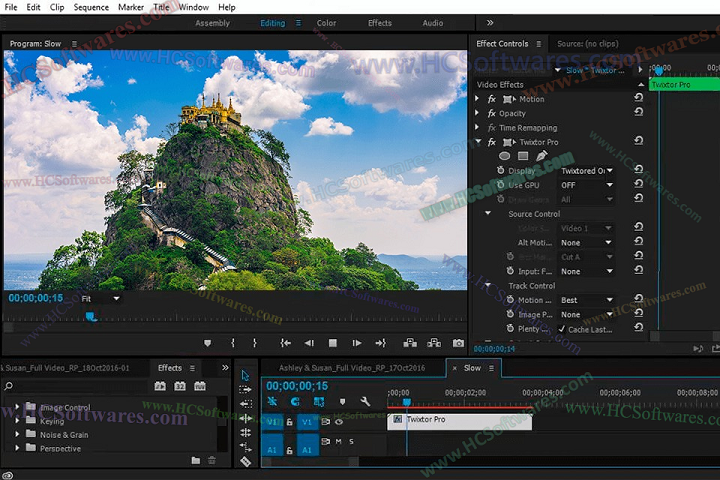Click the Export Frame camera icon
Viewport: 720px width, 480px height.
[x=458, y=343]
